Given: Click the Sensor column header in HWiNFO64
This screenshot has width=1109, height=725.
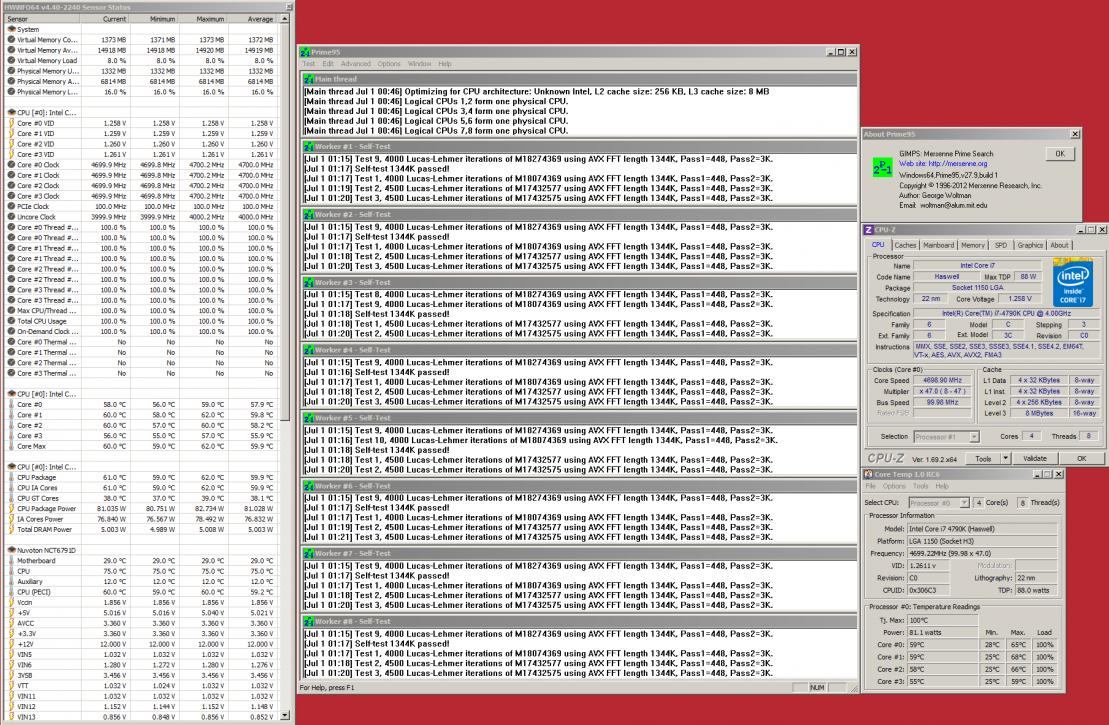Looking at the screenshot, I should (x=42, y=19).
